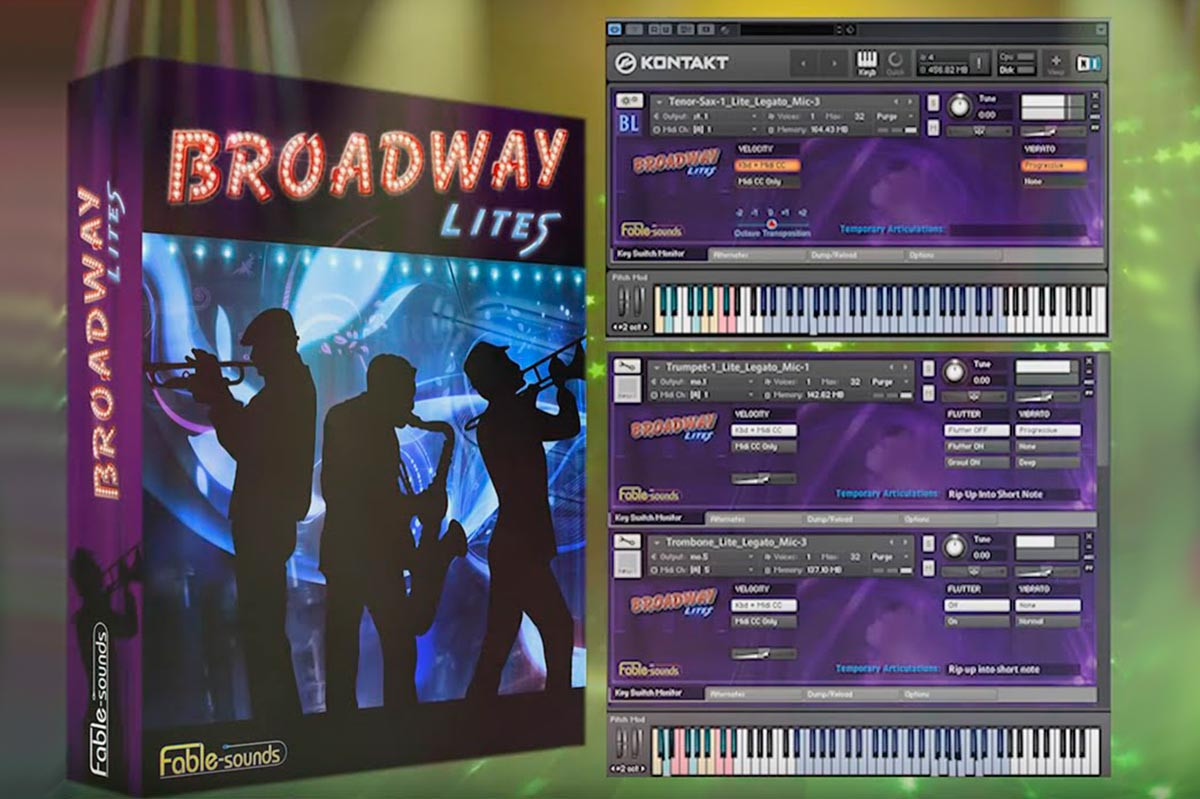Set Trumpet vibrato to Deep
This screenshot has height=799, width=1200.
[x=1047, y=463]
